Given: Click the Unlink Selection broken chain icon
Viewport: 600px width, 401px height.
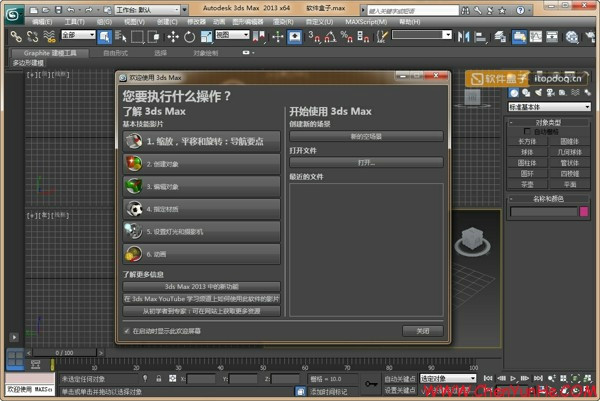Looking at the screenshot, I should 33,37.
